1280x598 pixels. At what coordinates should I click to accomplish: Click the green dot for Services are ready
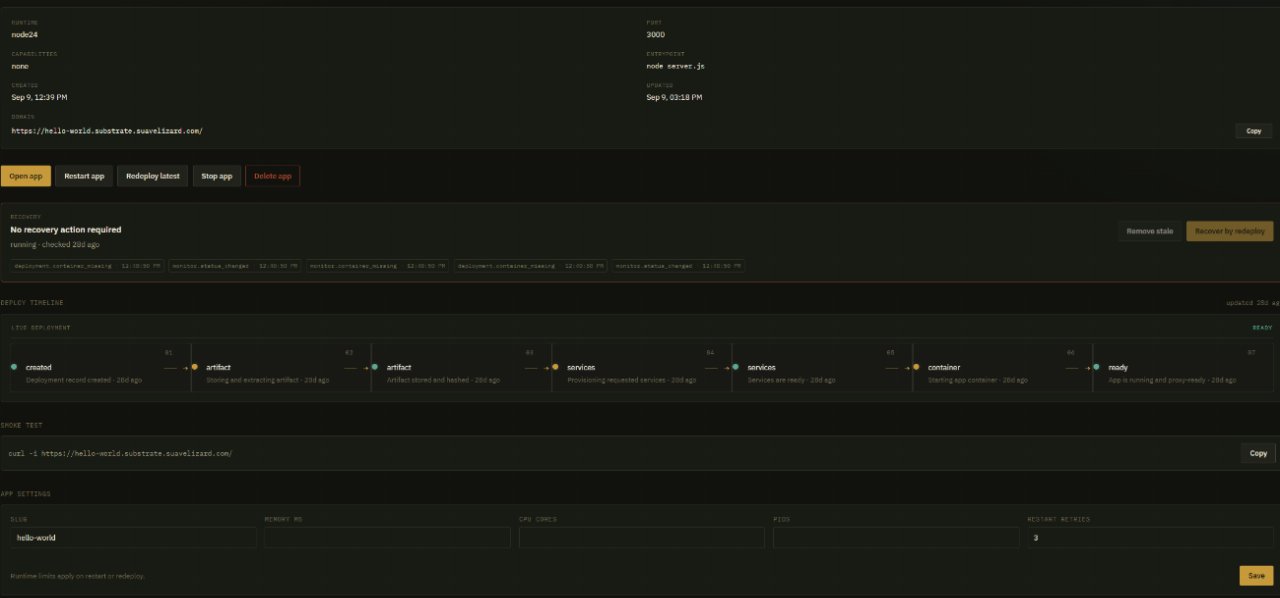(735, 367)
